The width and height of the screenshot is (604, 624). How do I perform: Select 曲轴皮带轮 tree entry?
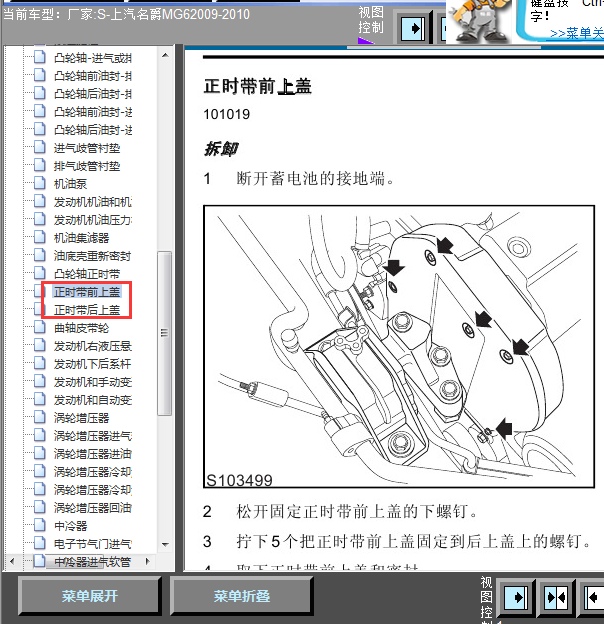(x=82, y=328)
